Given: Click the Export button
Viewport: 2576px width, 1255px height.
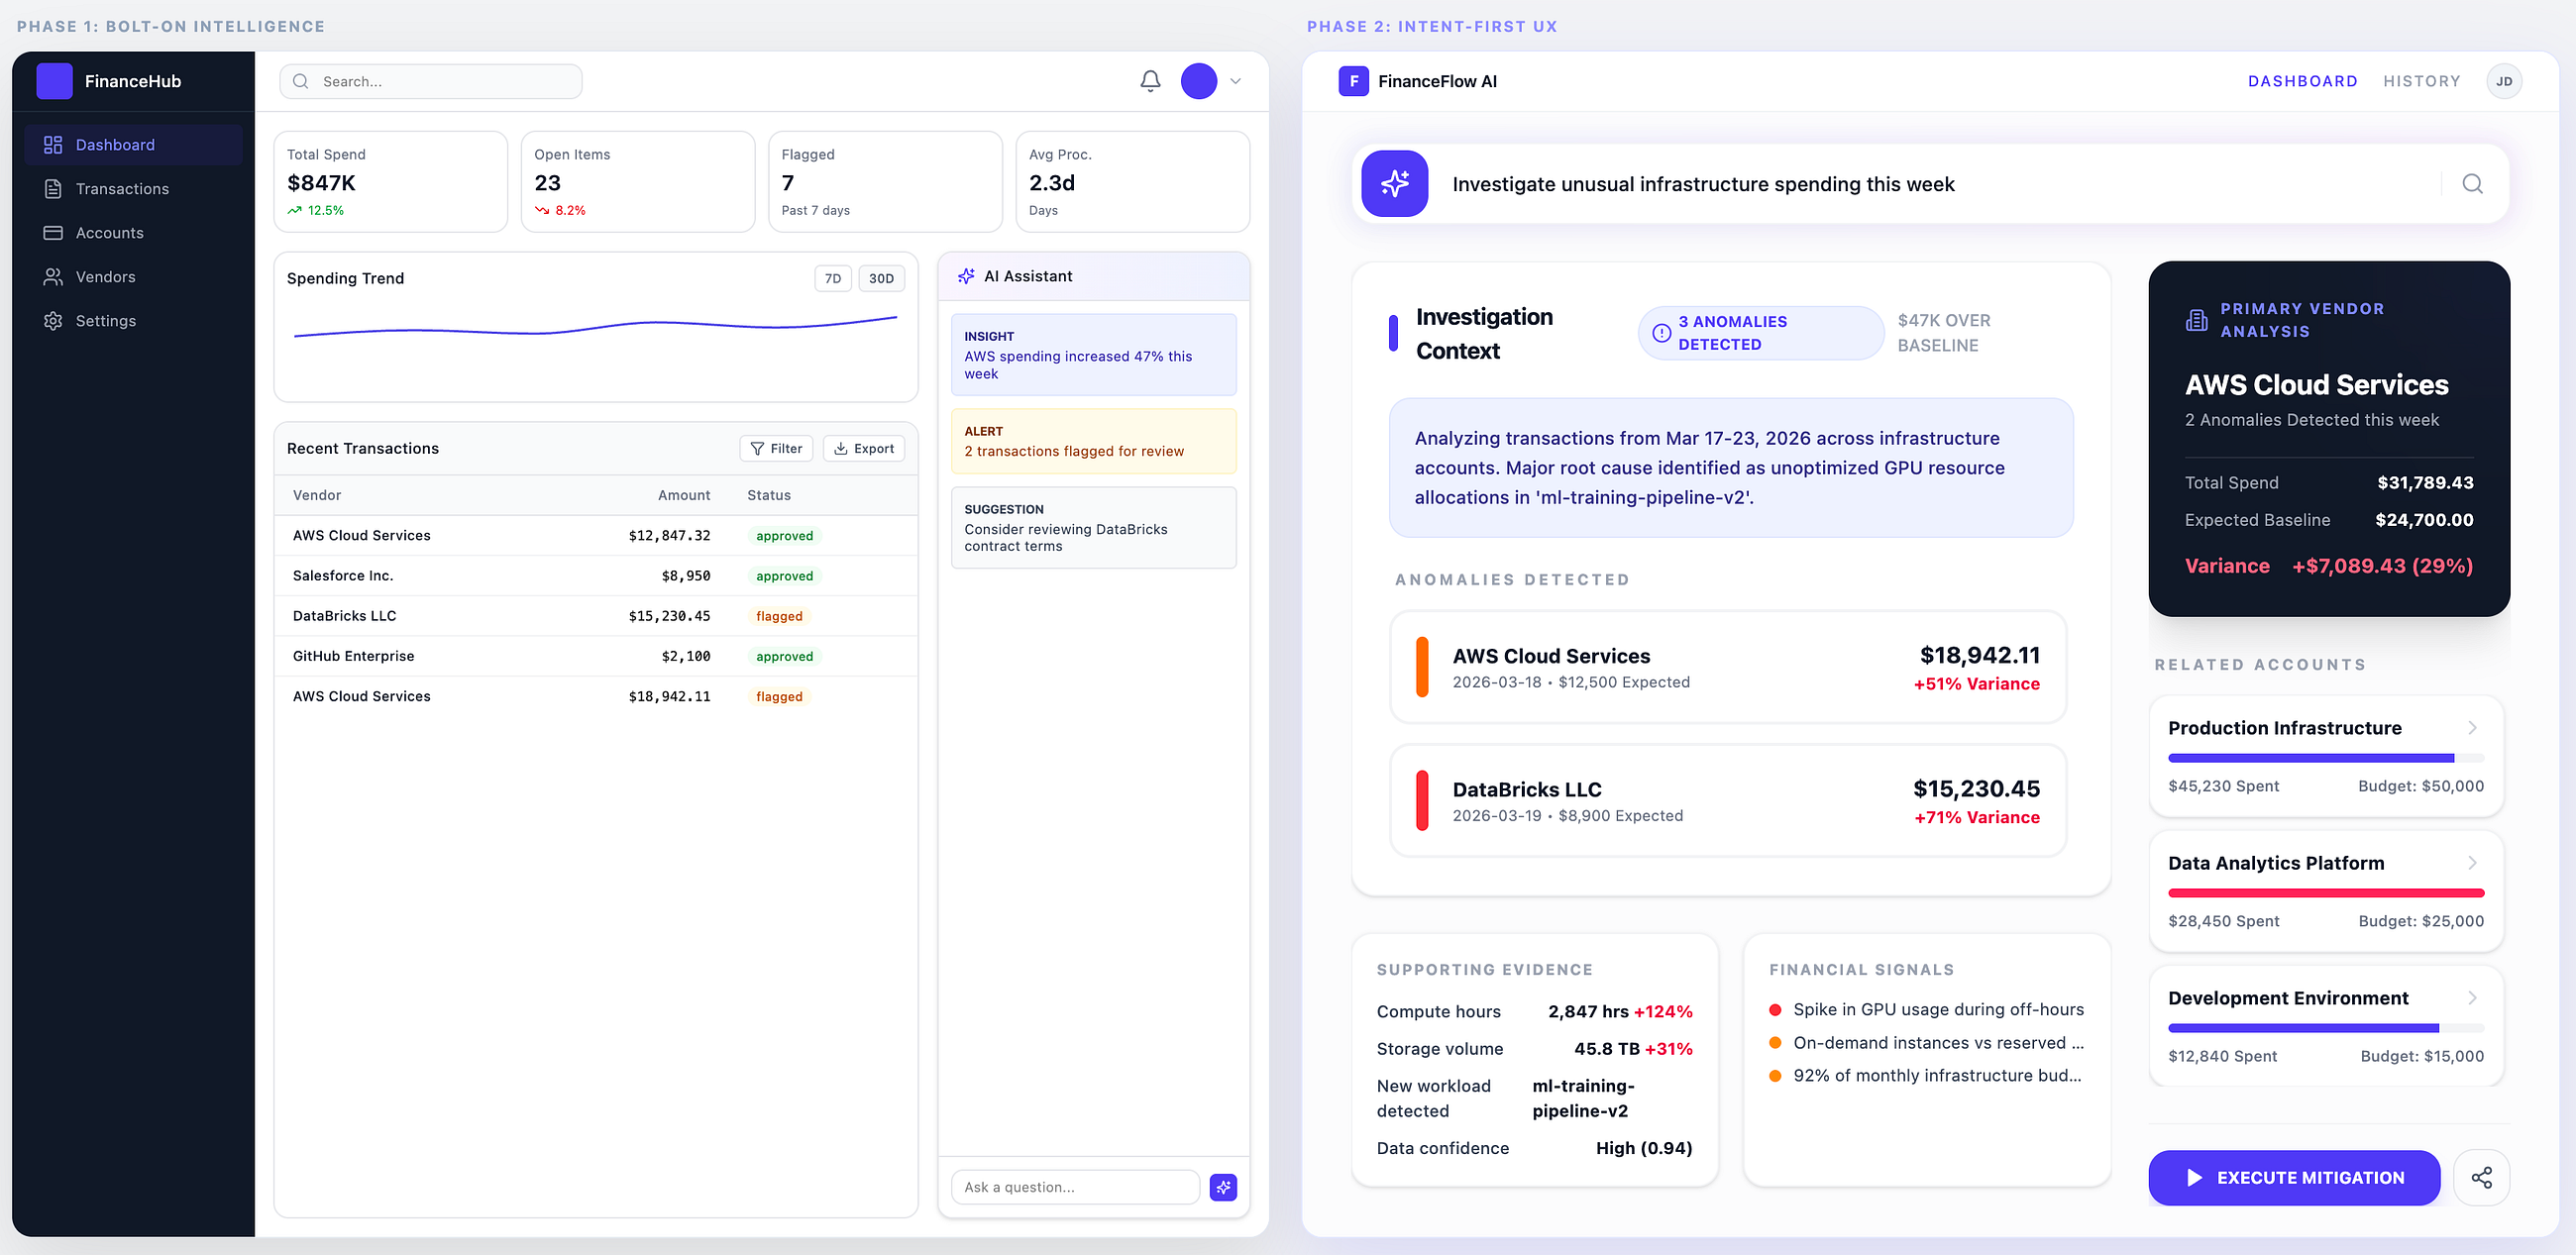Looking at the screenshot, I should [x=864, y=449].
